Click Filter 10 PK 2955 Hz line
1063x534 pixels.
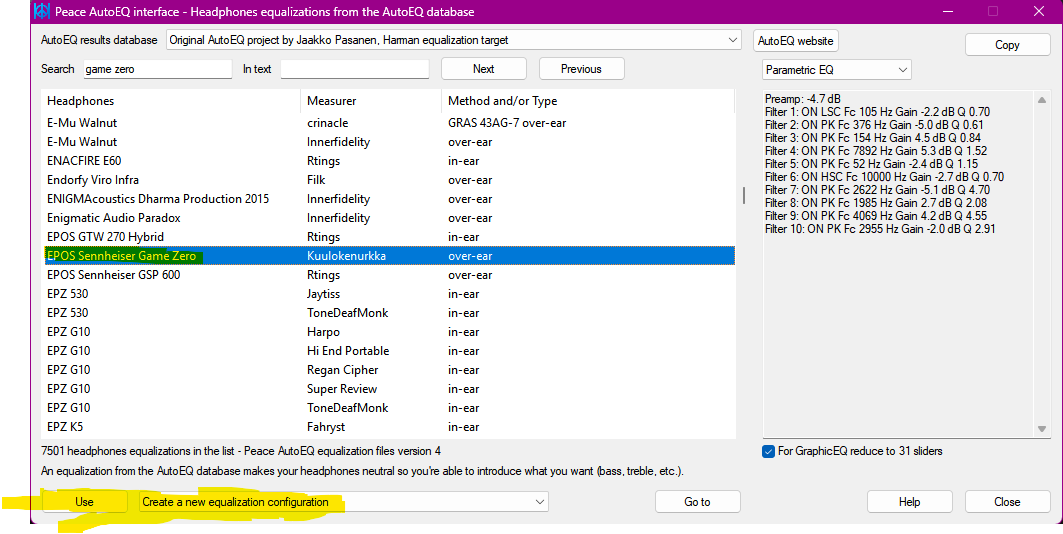(x=880, y=229)
